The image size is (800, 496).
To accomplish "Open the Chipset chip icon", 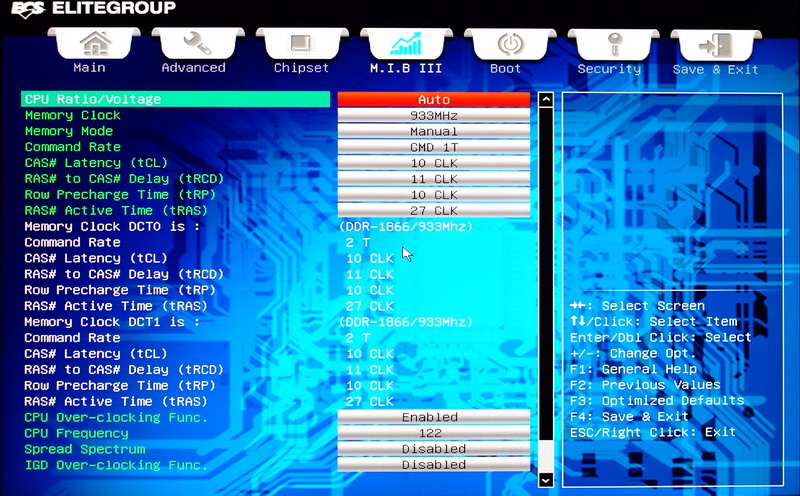I will 302,43.
